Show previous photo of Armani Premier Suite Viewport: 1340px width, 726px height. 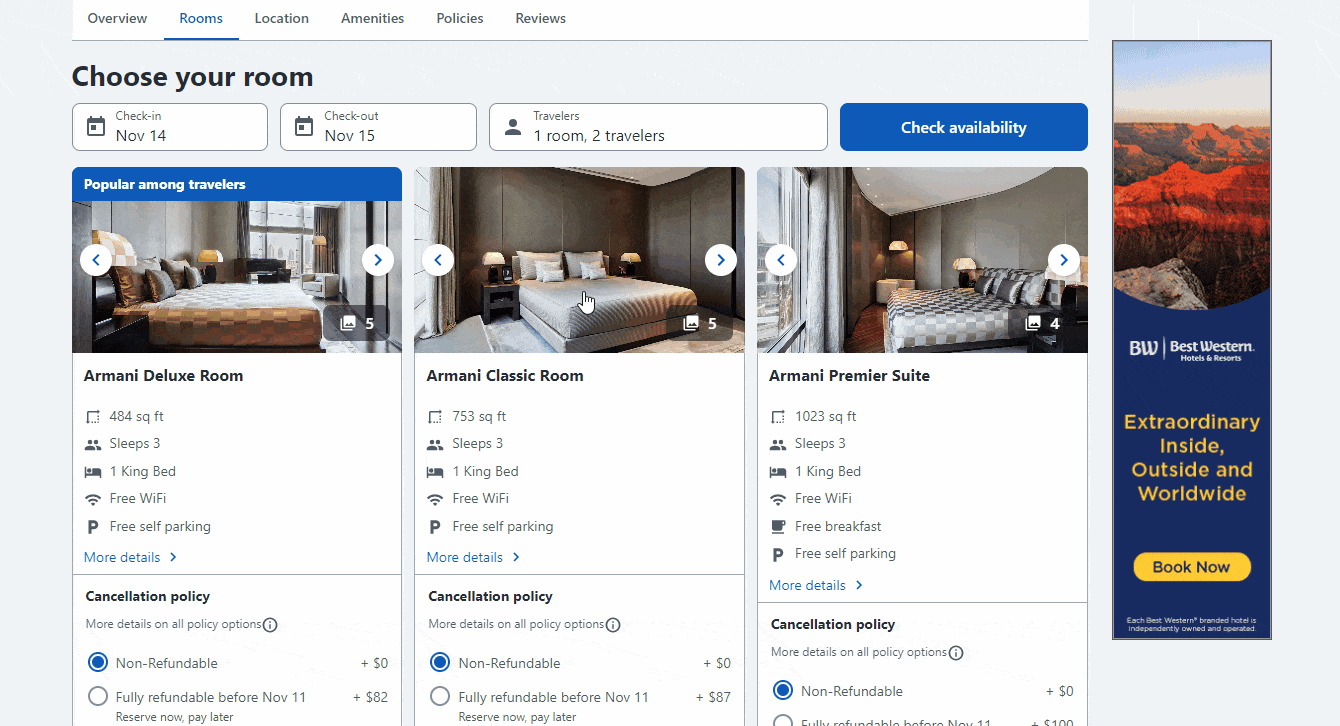click(781, 260)
